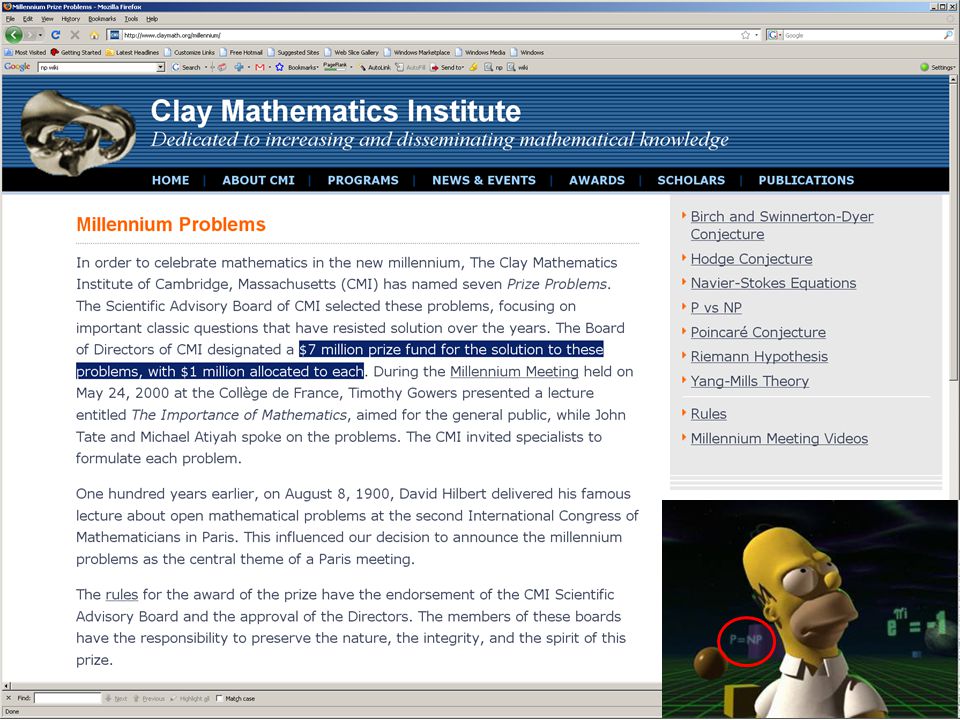
Task: Click the Find text input field
Action: [67, 698]
